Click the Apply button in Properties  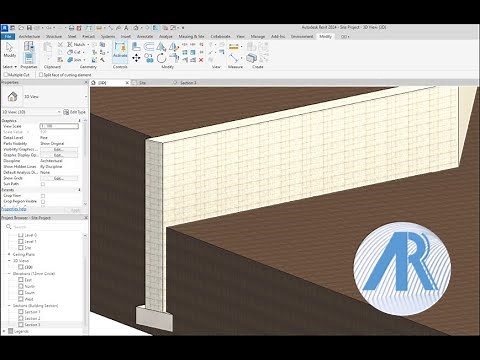75,210
